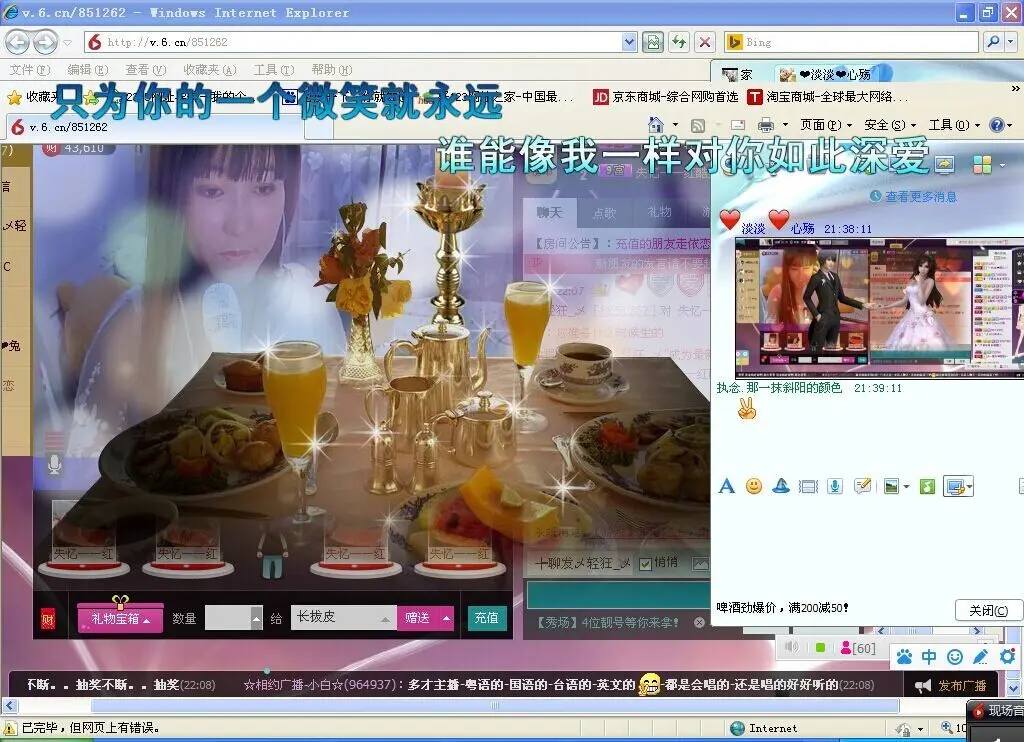Click the compatibility view icon beside address bar

652,42
